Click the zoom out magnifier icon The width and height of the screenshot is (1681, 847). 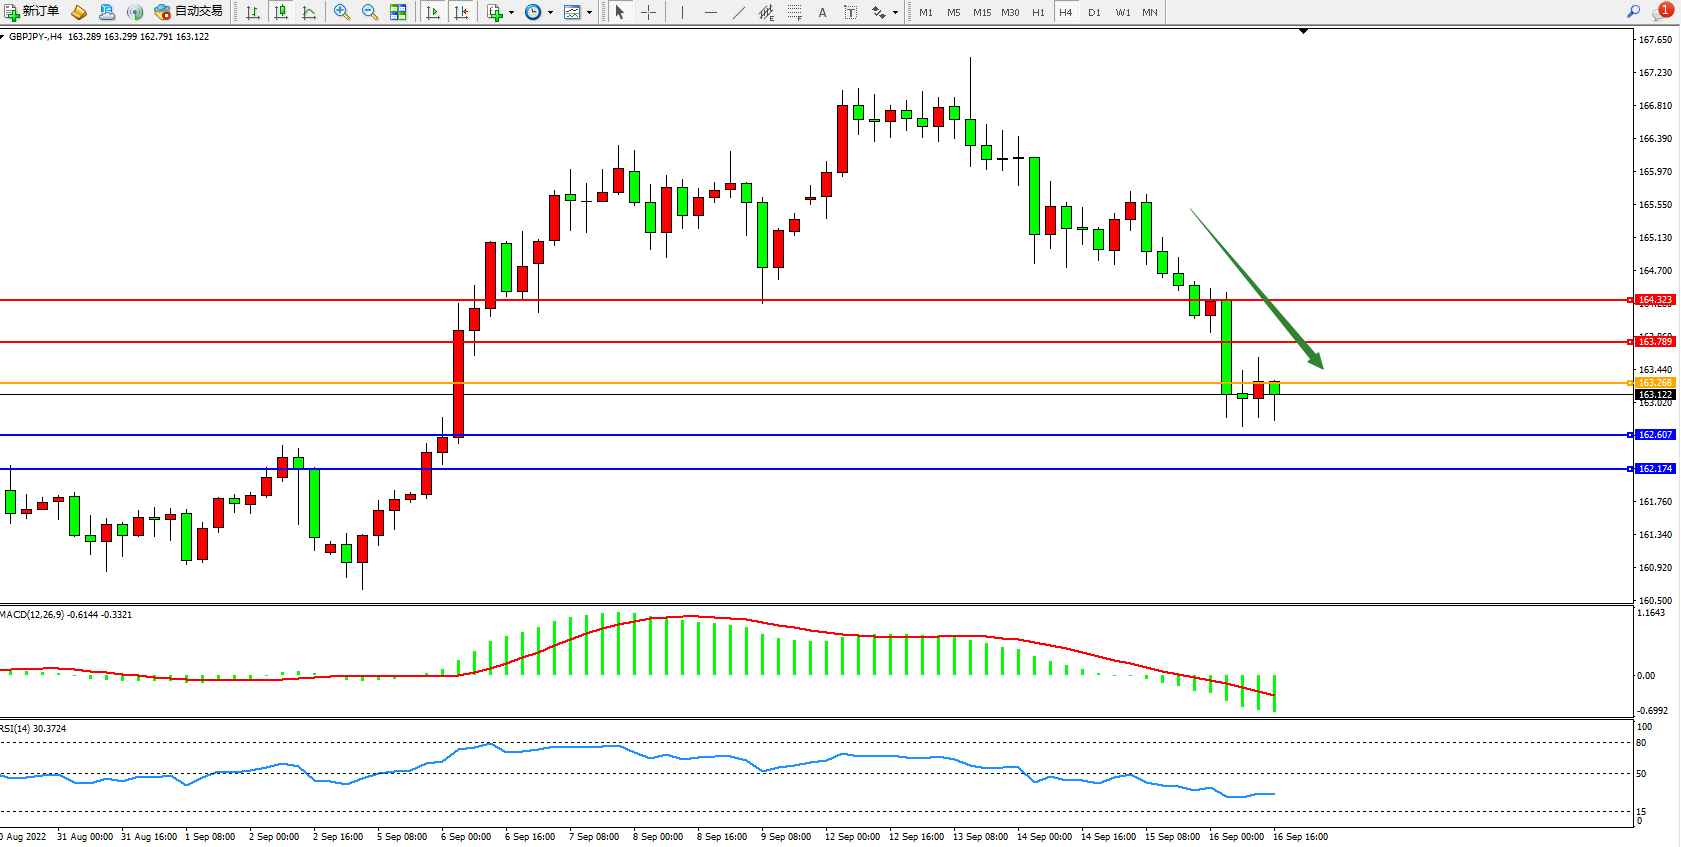pos(369,12)
